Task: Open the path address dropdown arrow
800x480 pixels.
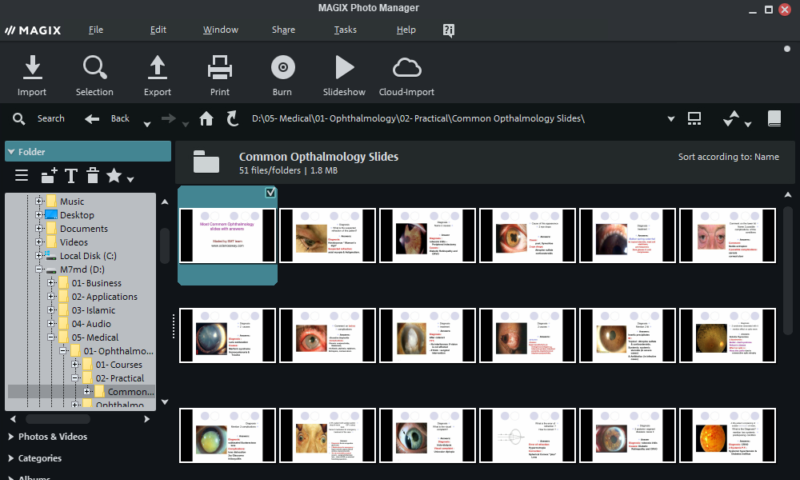Action: click(671, 119)
